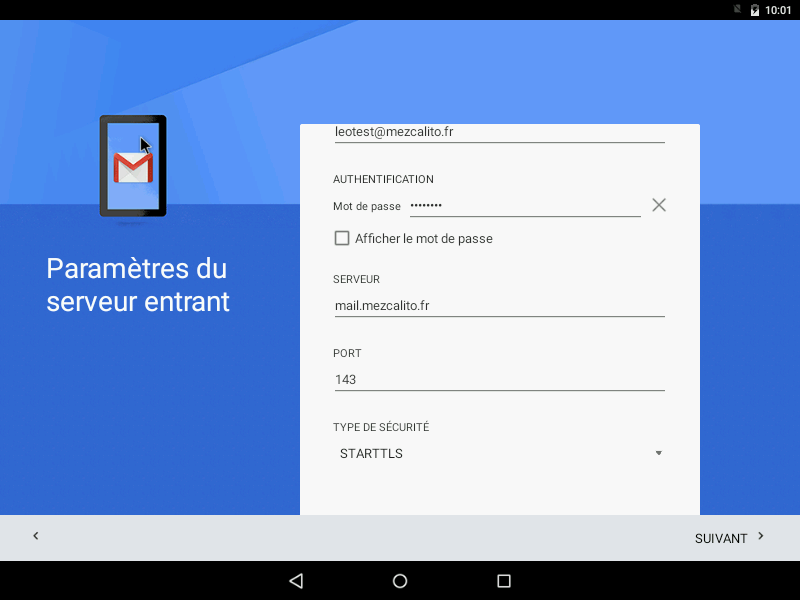The width and height of the screenshot is (800, 600).
Task: Go back using the left chevron
Action: [35, 537]
